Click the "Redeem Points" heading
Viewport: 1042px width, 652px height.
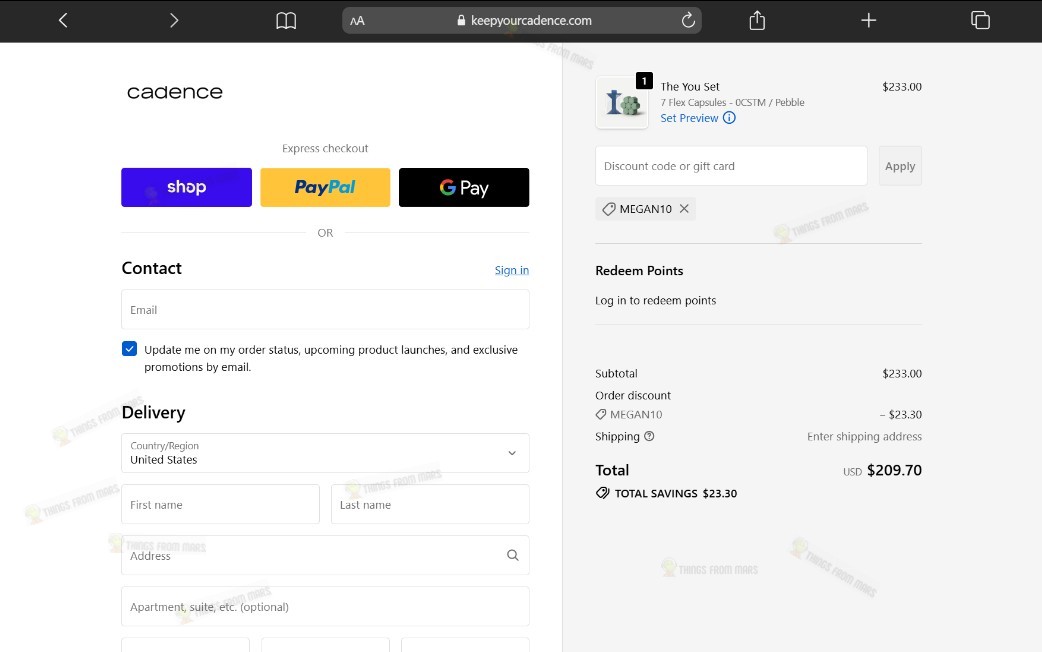point(639,271)
